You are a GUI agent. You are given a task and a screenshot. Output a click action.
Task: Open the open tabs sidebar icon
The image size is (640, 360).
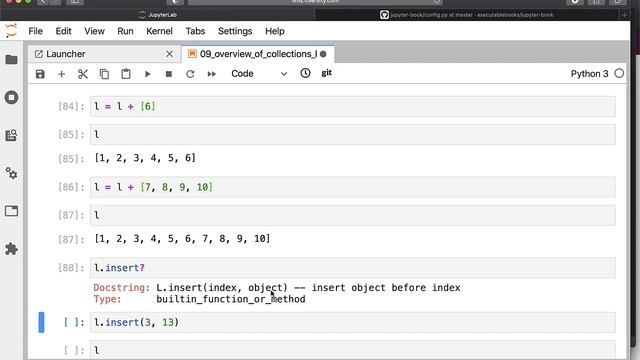(11, 211)
